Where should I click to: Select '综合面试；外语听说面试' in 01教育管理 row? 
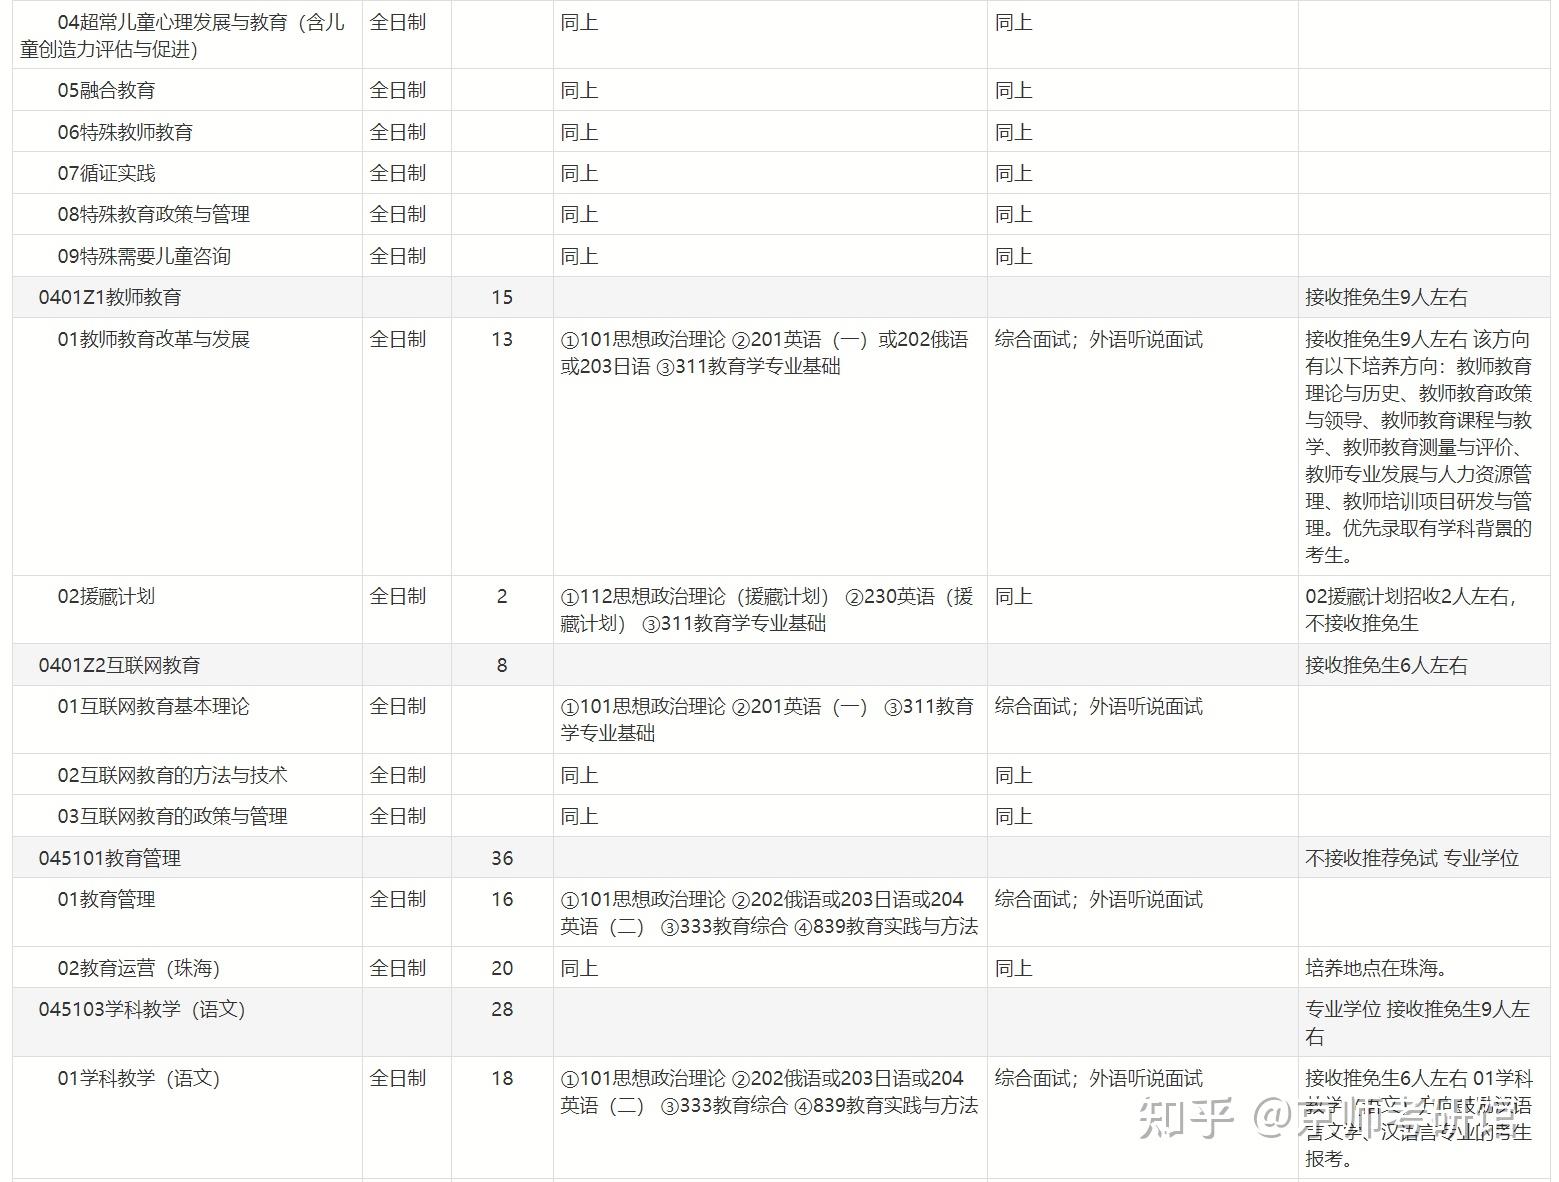point(1099,899)
